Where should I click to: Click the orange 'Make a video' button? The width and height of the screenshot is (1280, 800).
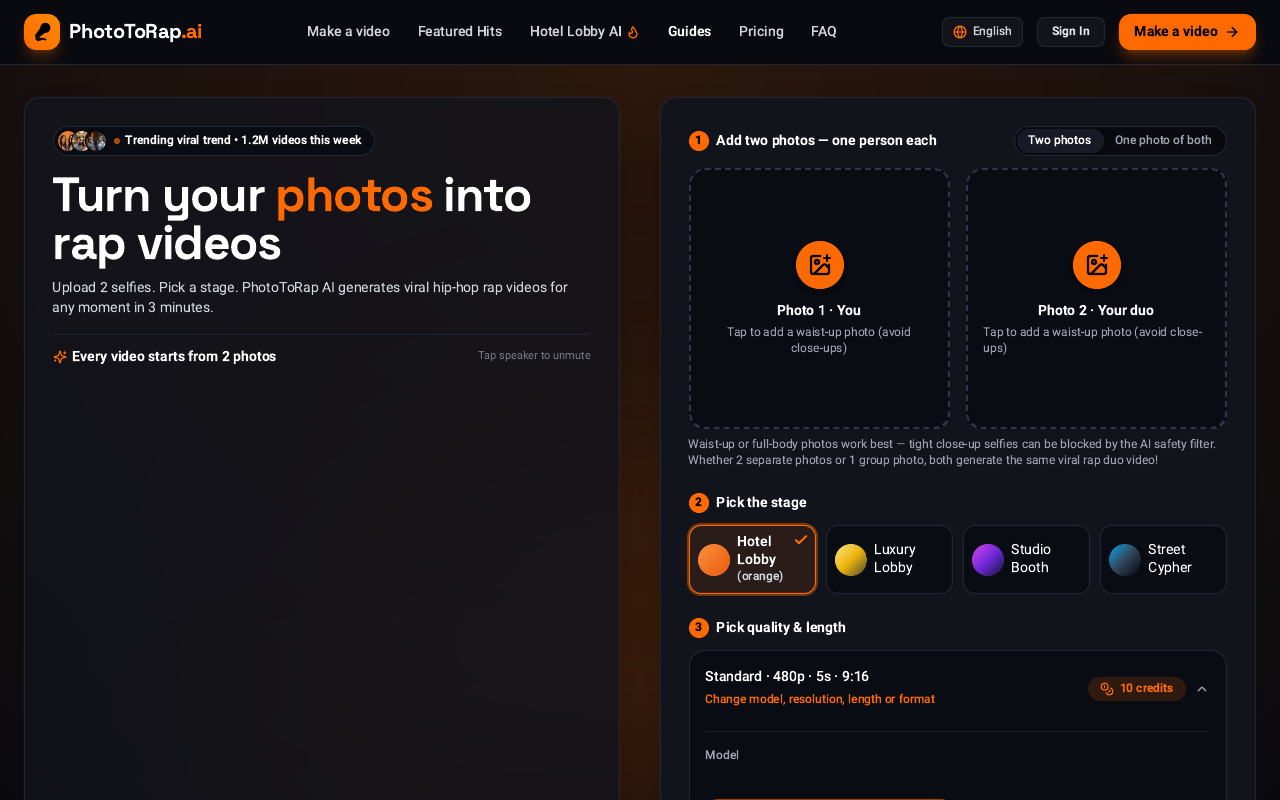(x=1187, y=32)
